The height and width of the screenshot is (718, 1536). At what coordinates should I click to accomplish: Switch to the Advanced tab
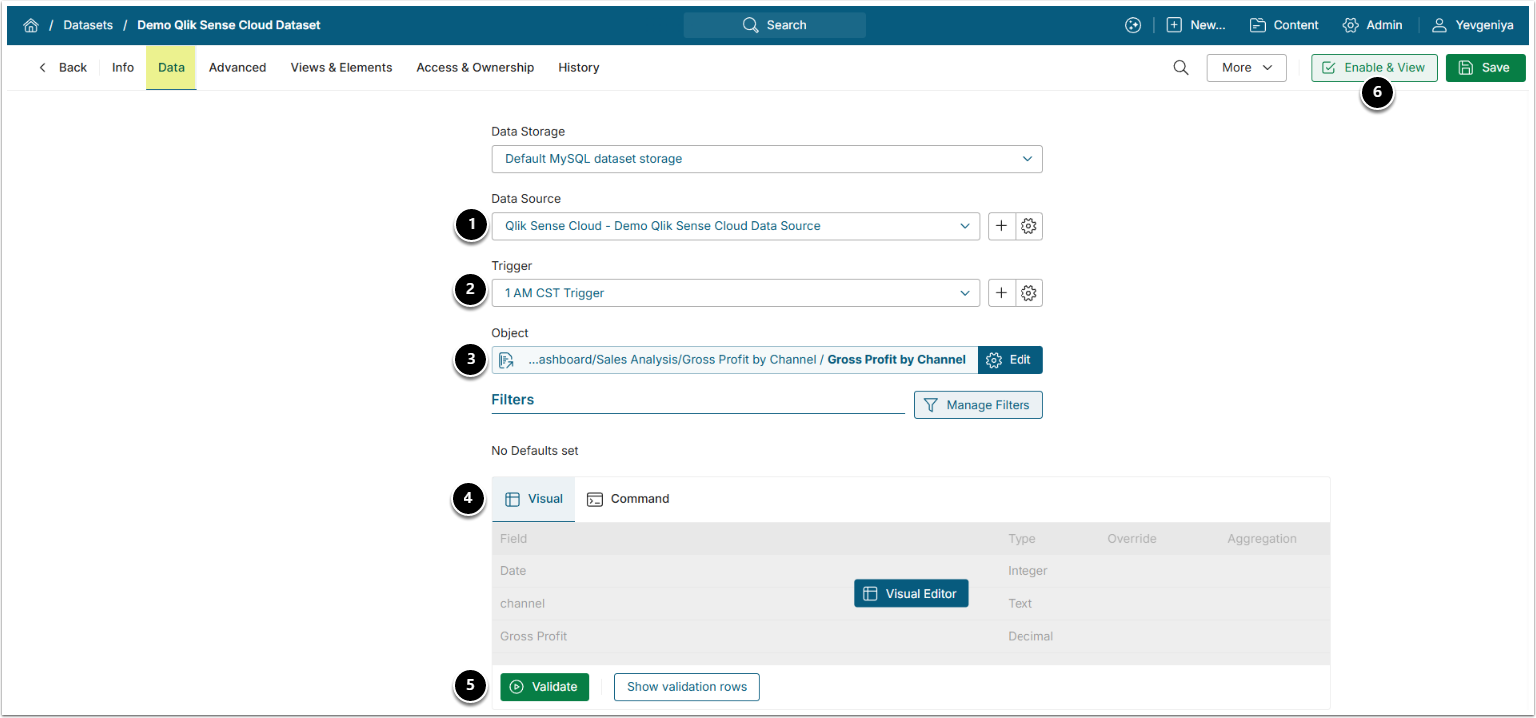pos(237,68)
